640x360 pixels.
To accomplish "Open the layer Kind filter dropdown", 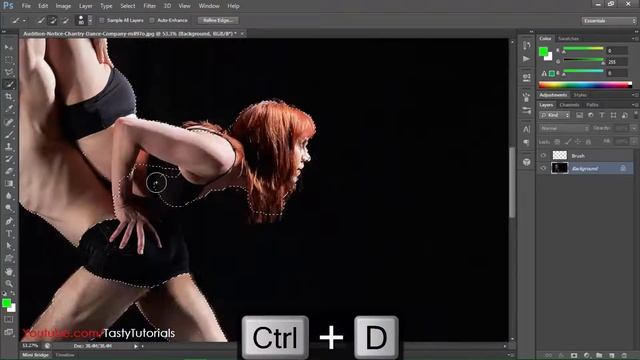I will coord(554,116).
